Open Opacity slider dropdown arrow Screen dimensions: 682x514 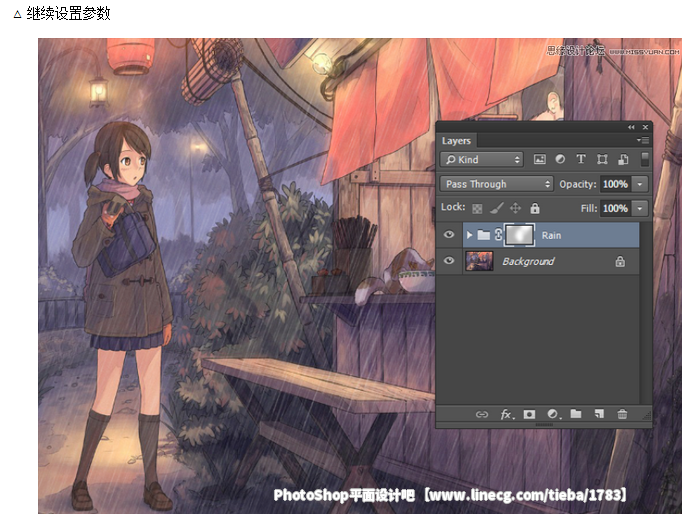point(639,184)
